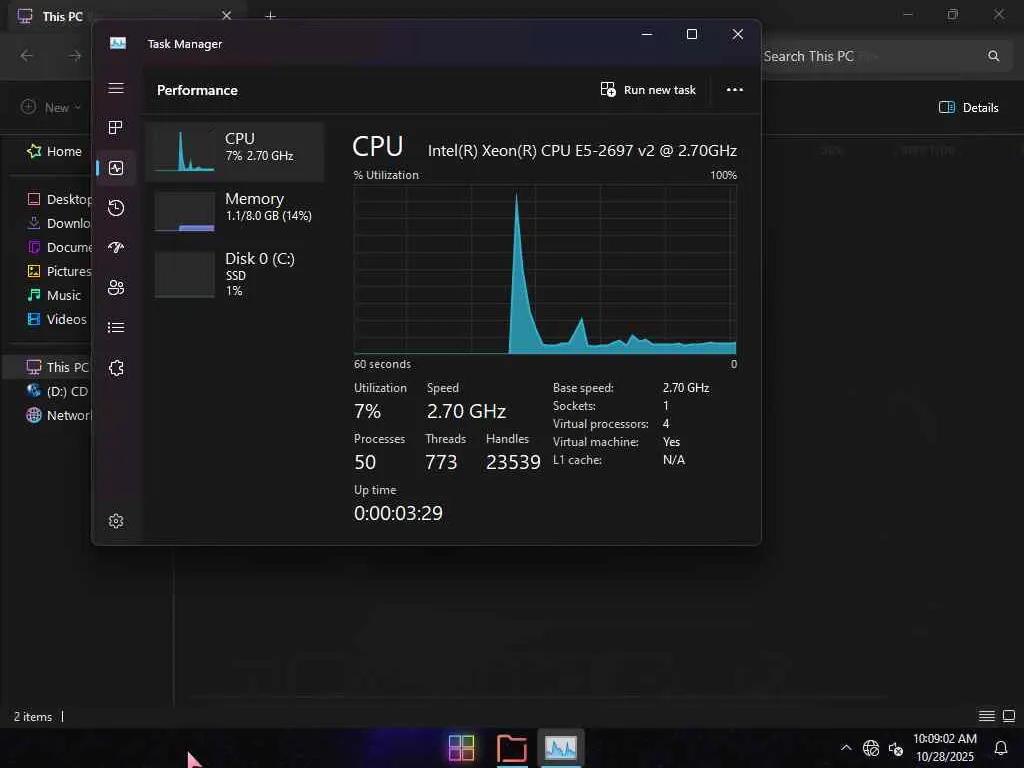Open Network in File Explorer sidebar
This screenshot has width=1024, height=768.
click(59, 415)
